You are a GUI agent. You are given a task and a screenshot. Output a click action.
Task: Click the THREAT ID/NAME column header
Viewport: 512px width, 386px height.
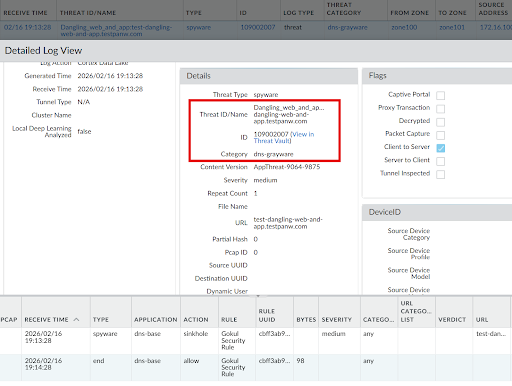point(88,13)
